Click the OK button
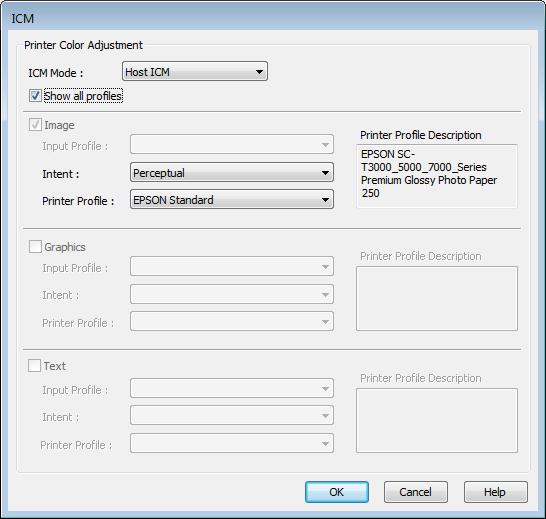Viewport: 546px width, 519px height. [x=337, y=492]
